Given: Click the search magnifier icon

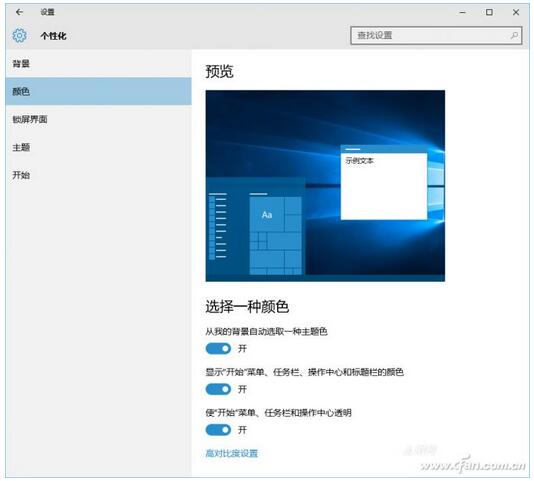Looking at the screenshot, I should [x=514, y=35].
